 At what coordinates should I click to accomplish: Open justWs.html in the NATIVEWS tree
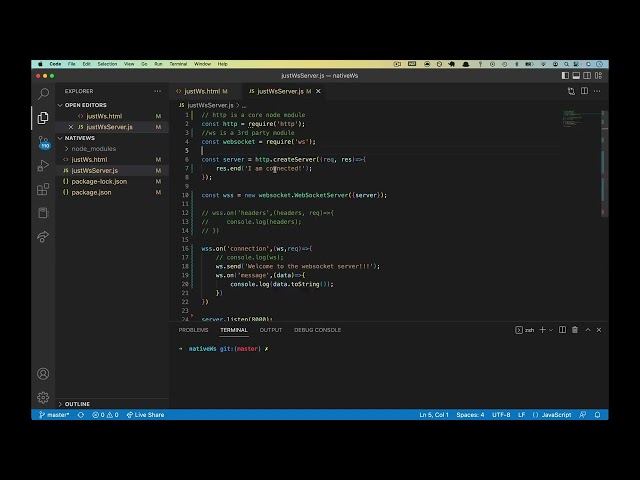point(112,160)
